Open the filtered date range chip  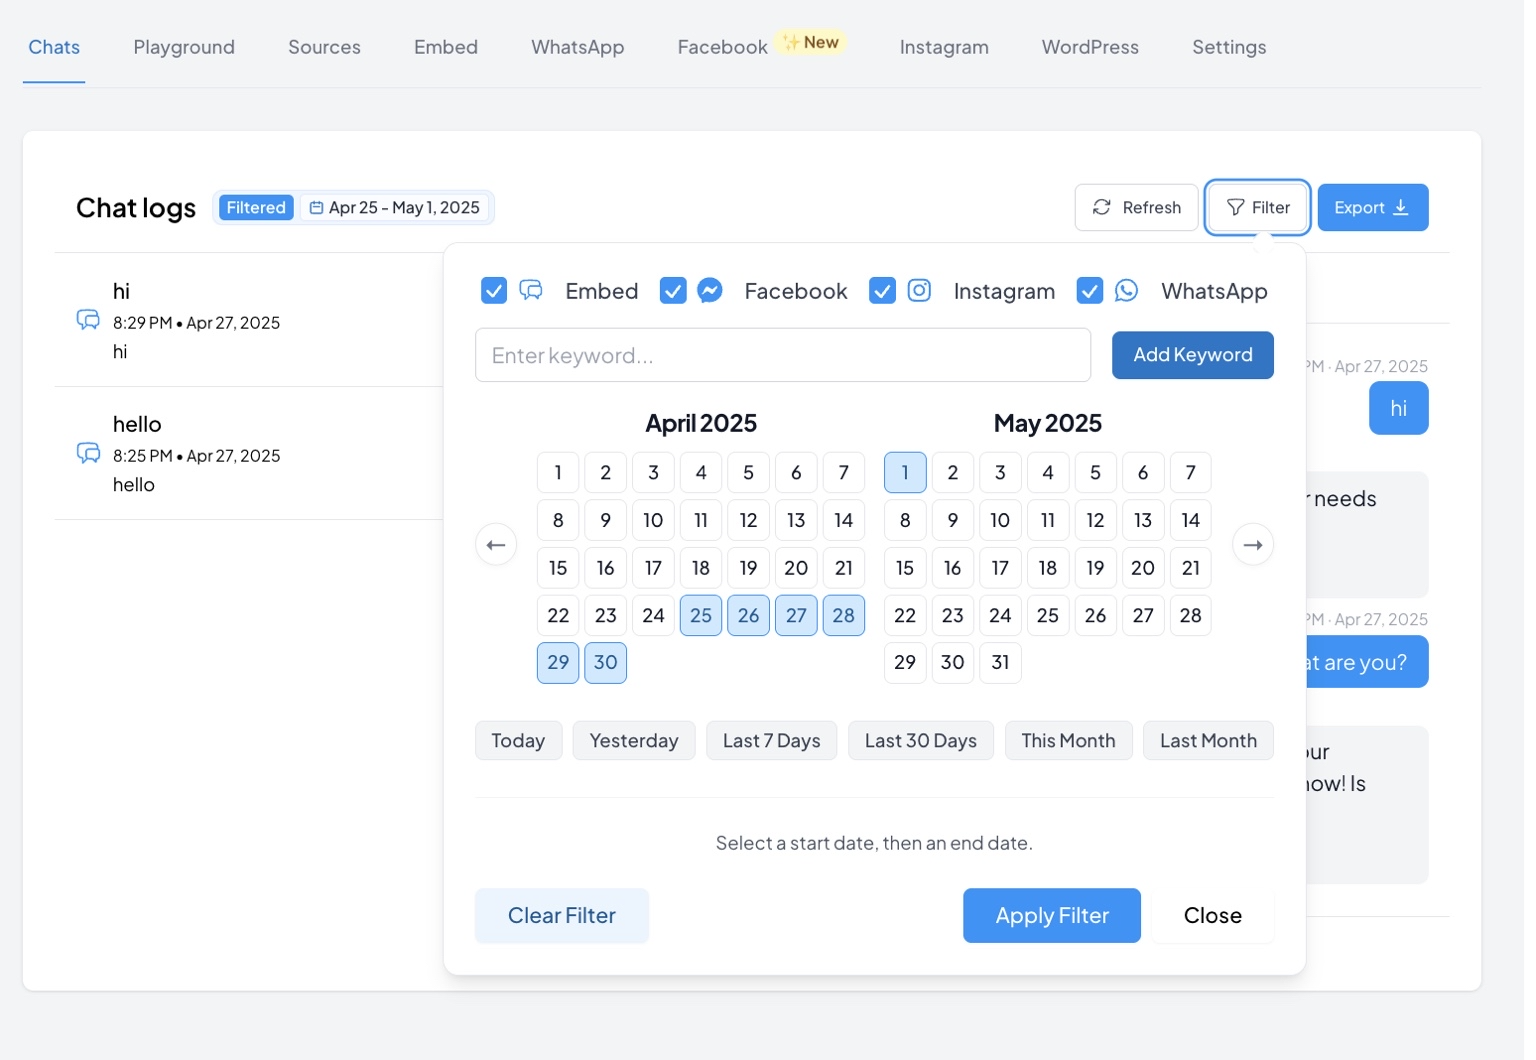(x=394, y=207)
